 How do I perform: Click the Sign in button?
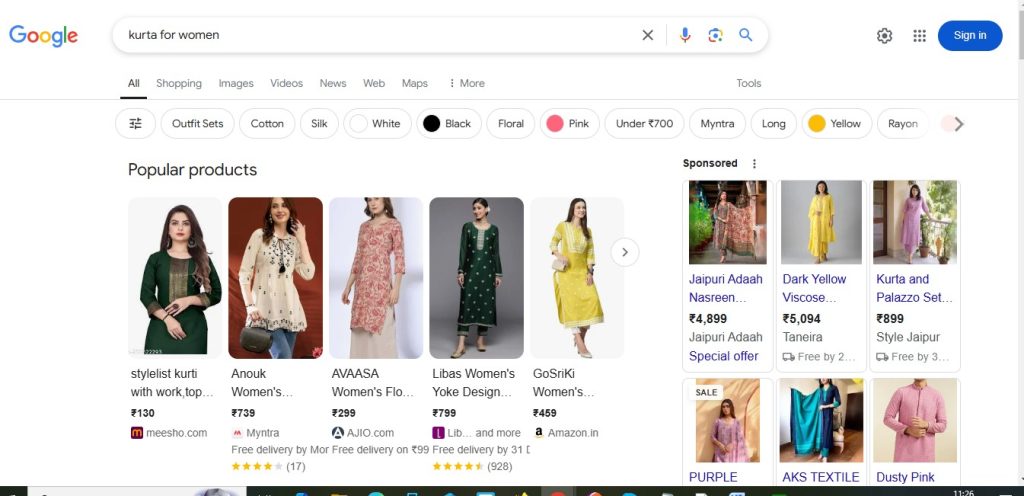tap(970, 36)
